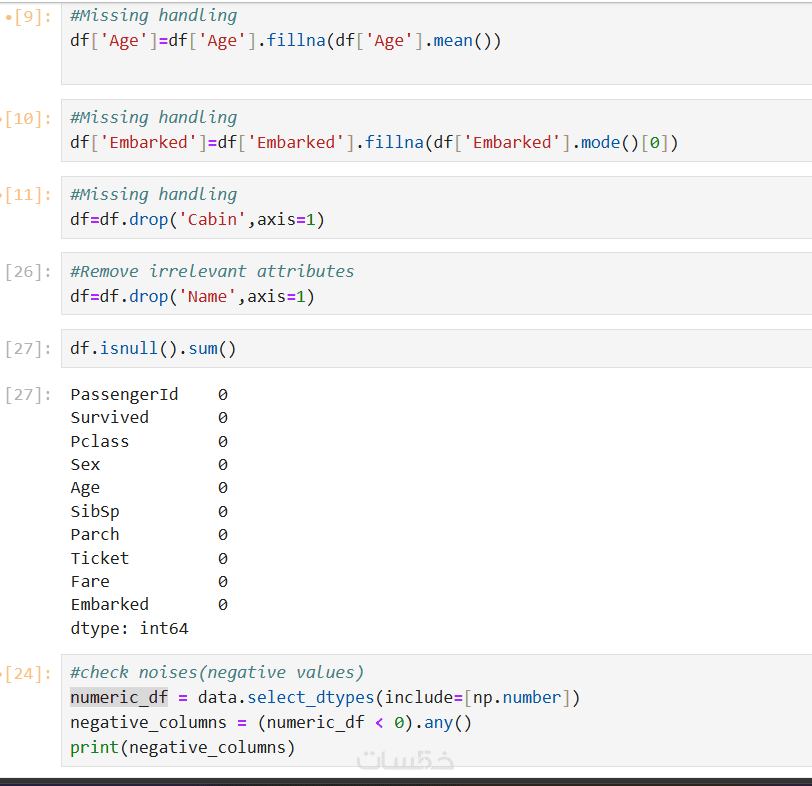Click the PassengerId row in the output
The height and width of the screenshot is (786, 812).
tap(124, 395)
